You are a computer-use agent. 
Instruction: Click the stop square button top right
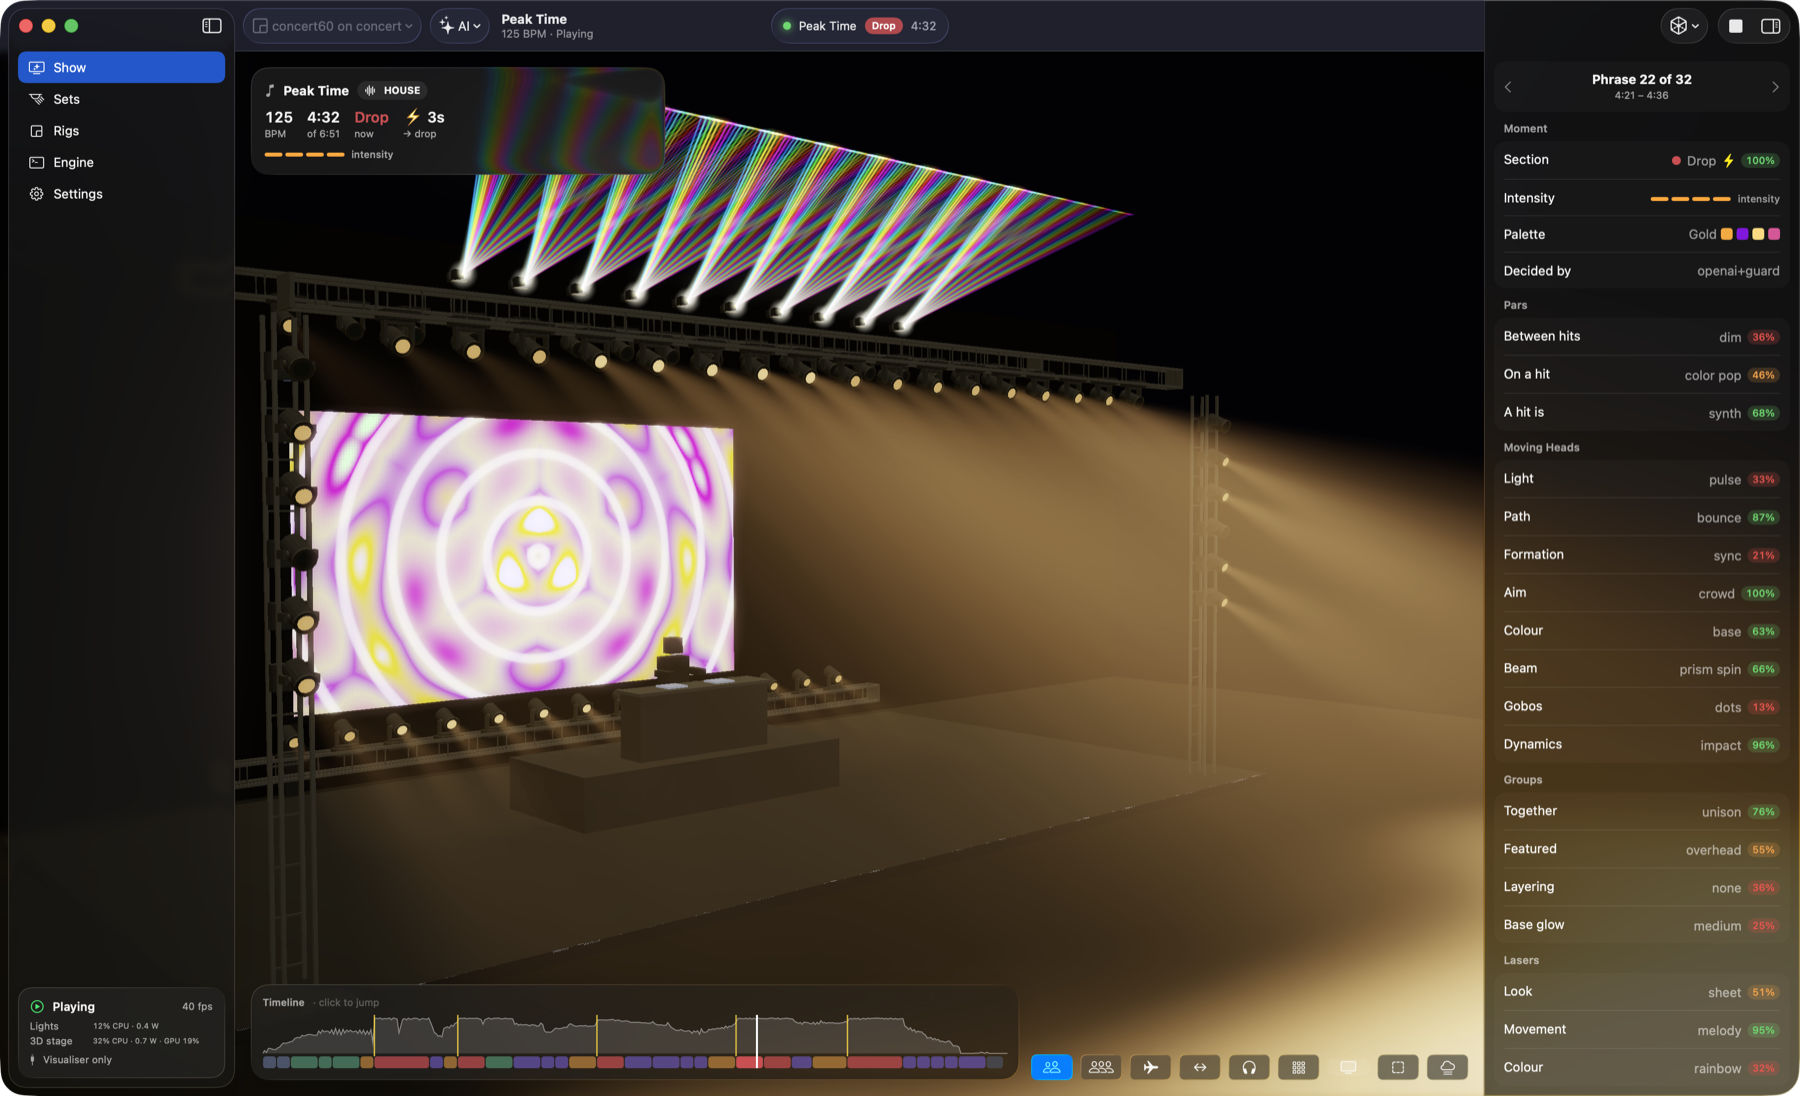click(1736, 26)
